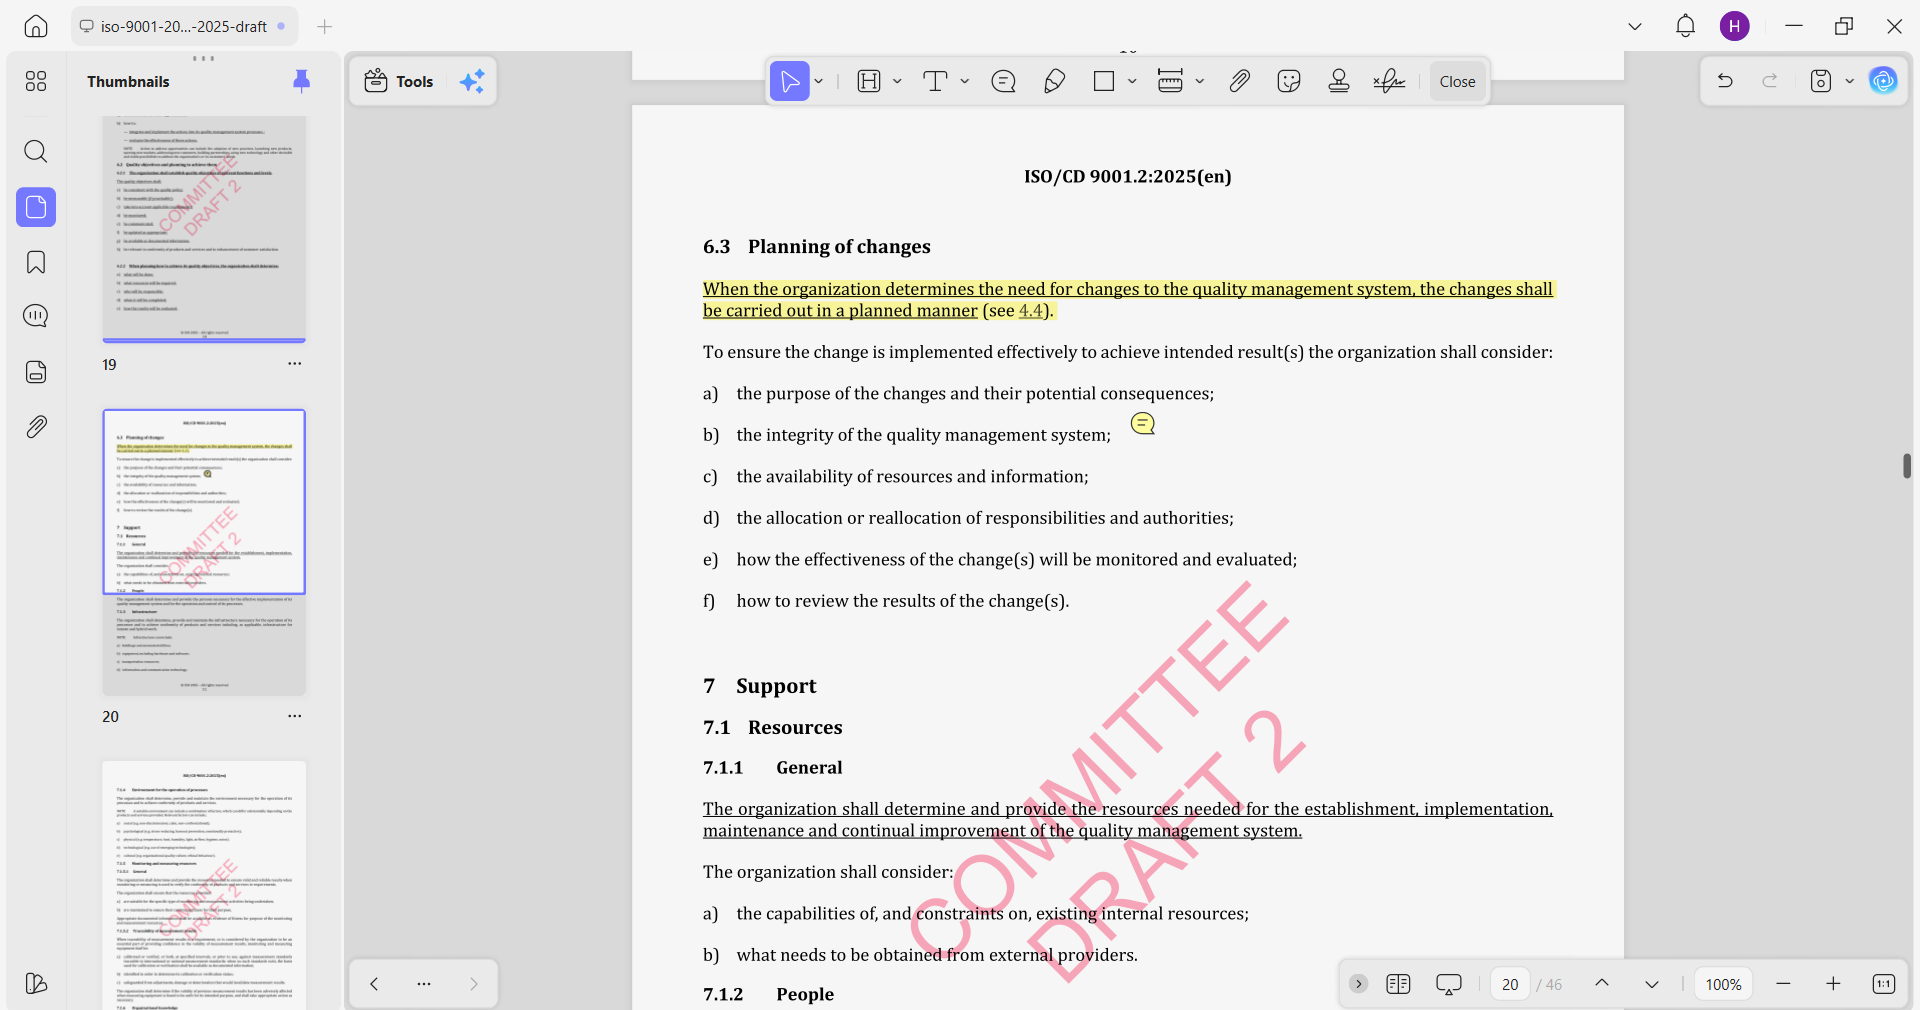Follow the 4.4 clause link
This screenshot has width=1920, height=1010.
[x=1030, y=311]
